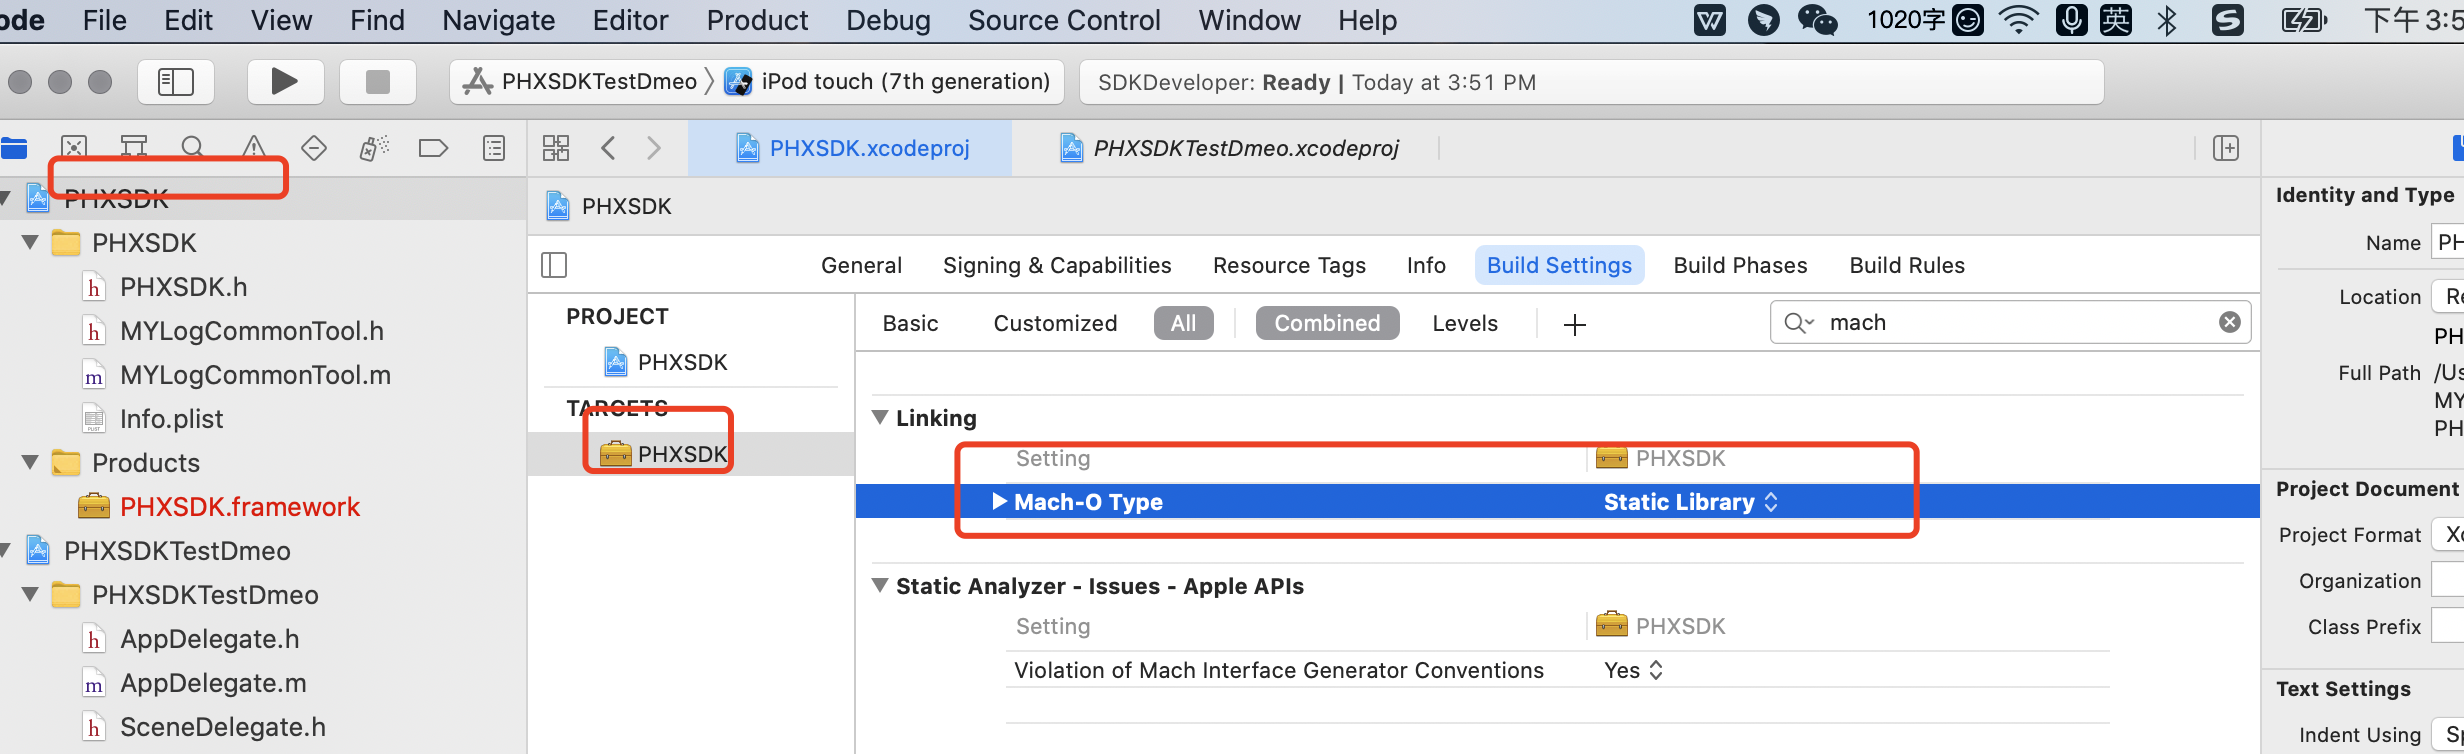The width and height of the screenshot is (2464, 754).
Task: Open the Find navigator magnifier icon
Action: pyautogui.click(x=193, y=148)
